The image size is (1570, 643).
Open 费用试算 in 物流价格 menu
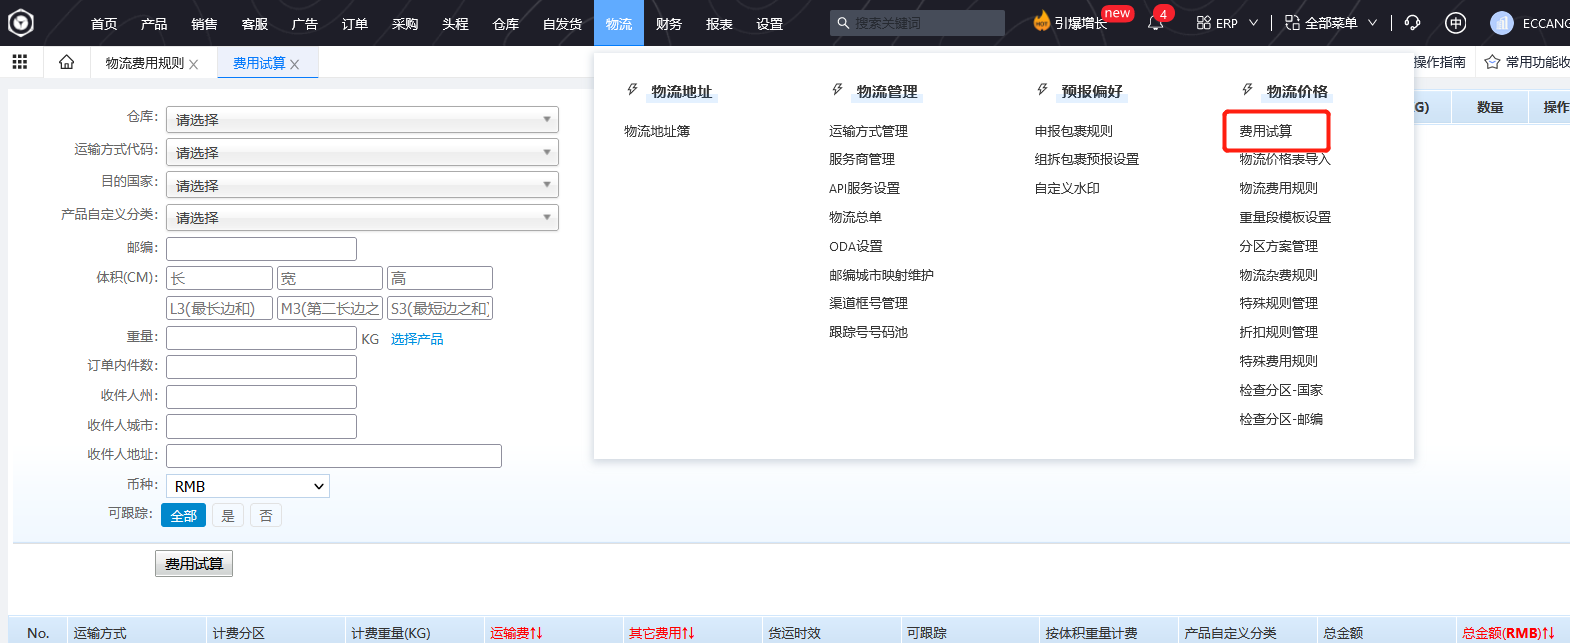coord(1265,131)
